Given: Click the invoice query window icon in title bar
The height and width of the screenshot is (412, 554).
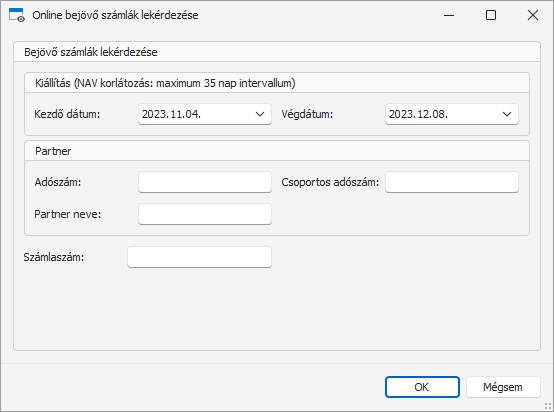Looking at the screenshot, I should click(x=17, y=15).
